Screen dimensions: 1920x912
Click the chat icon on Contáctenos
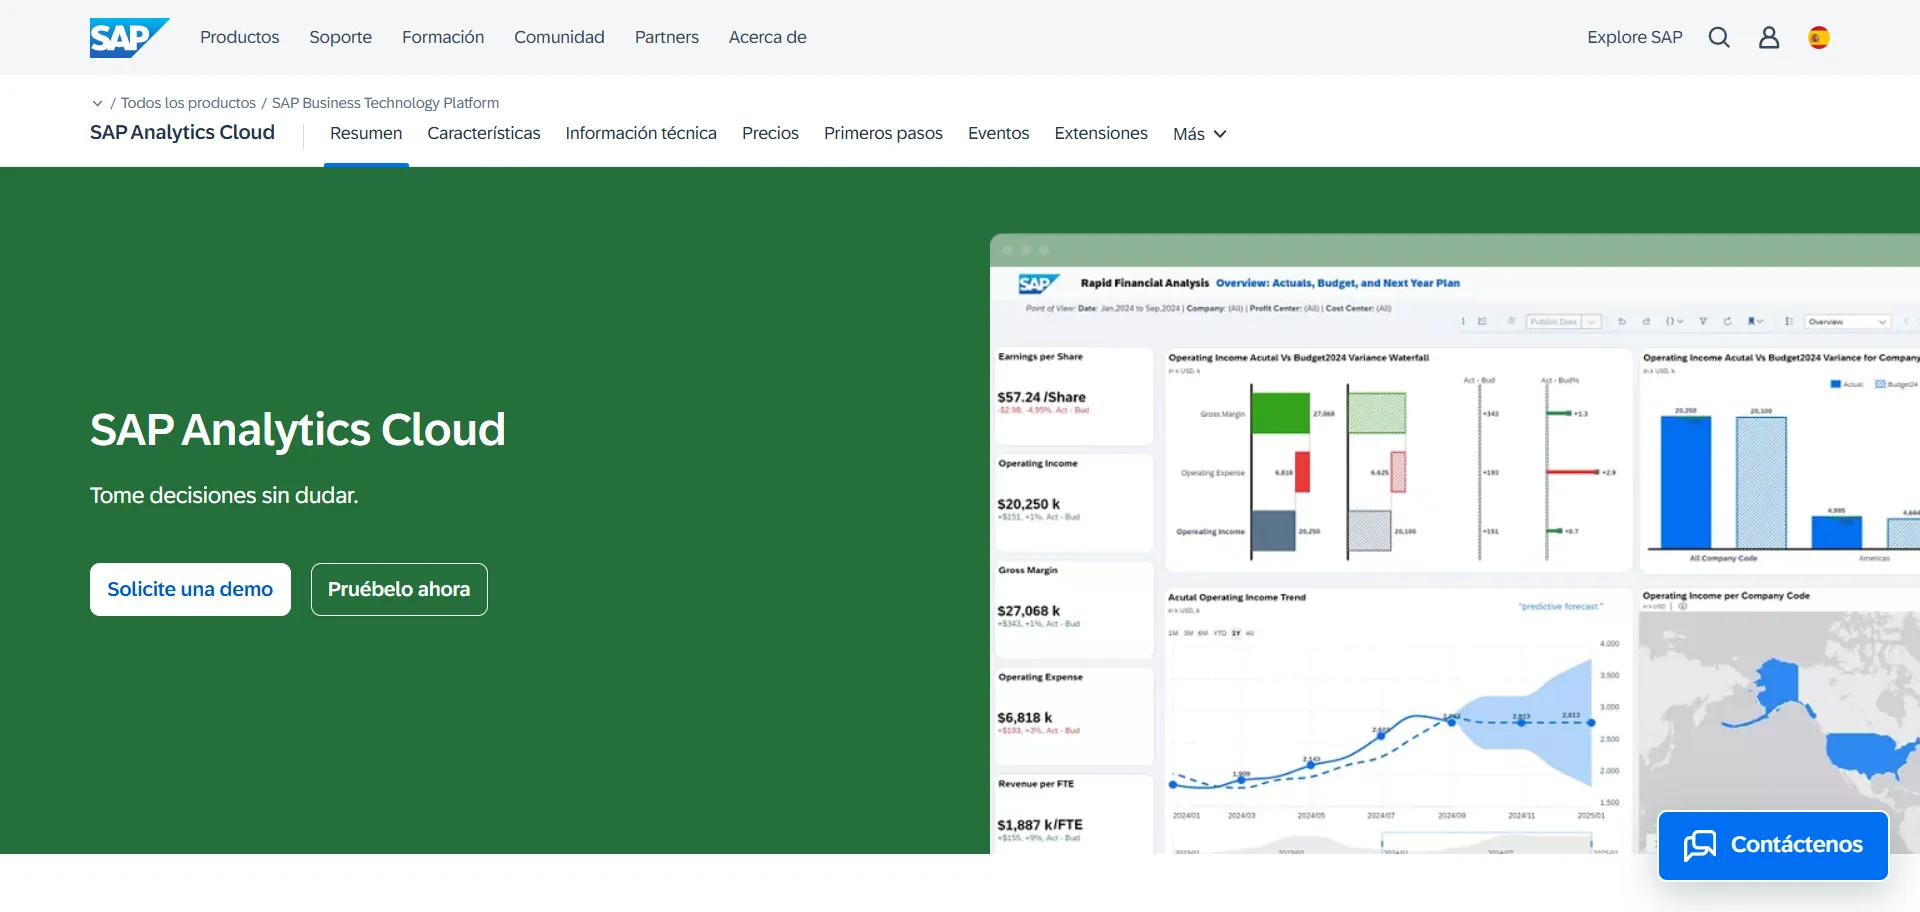1700,846
